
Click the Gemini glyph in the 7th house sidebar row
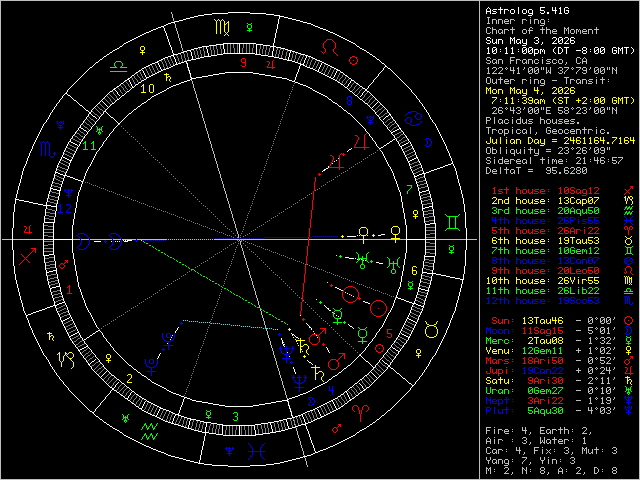coord(629,251)
